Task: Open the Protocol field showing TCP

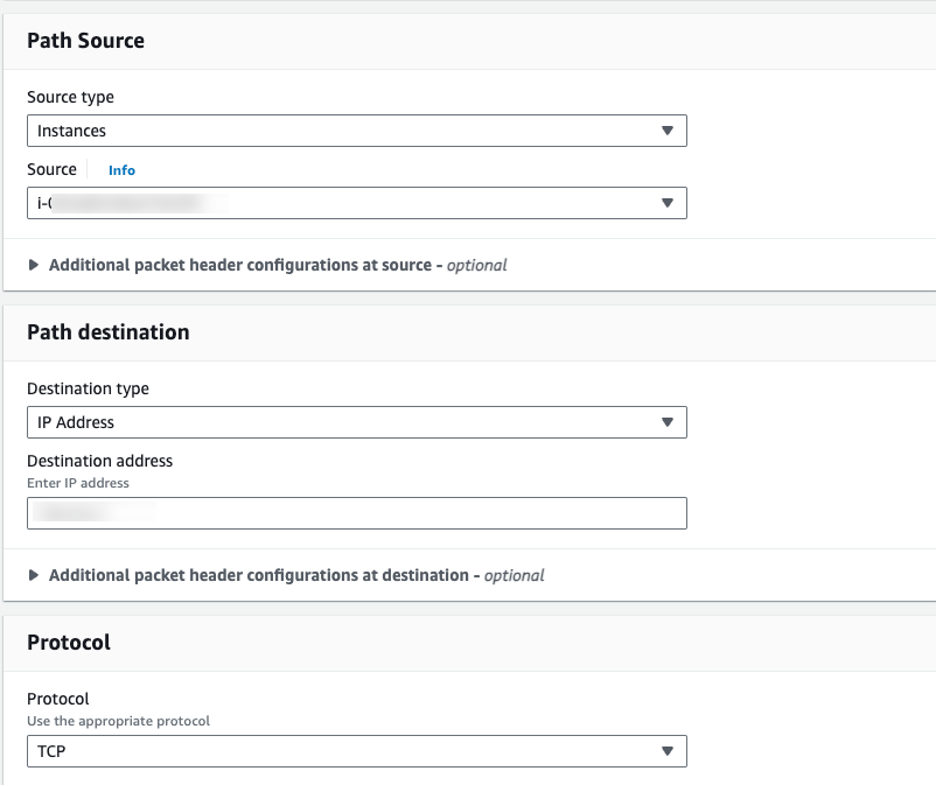Action: pos(340,751)
